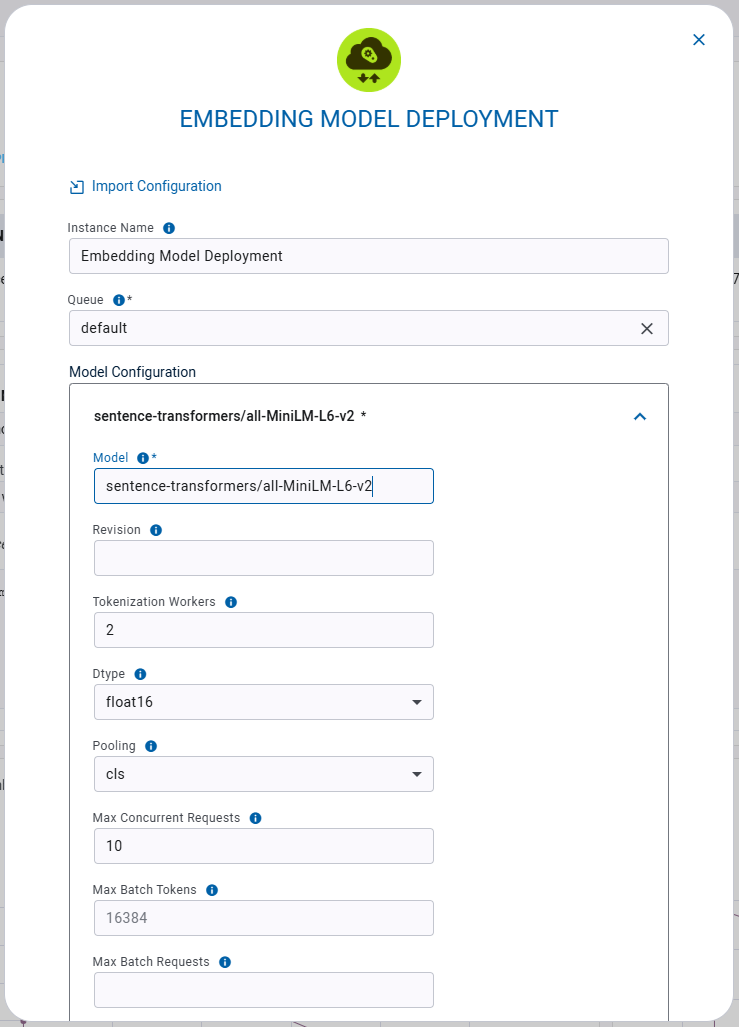
Task: Click the Embedding Model Deployment title
Action: pos(369,118)
